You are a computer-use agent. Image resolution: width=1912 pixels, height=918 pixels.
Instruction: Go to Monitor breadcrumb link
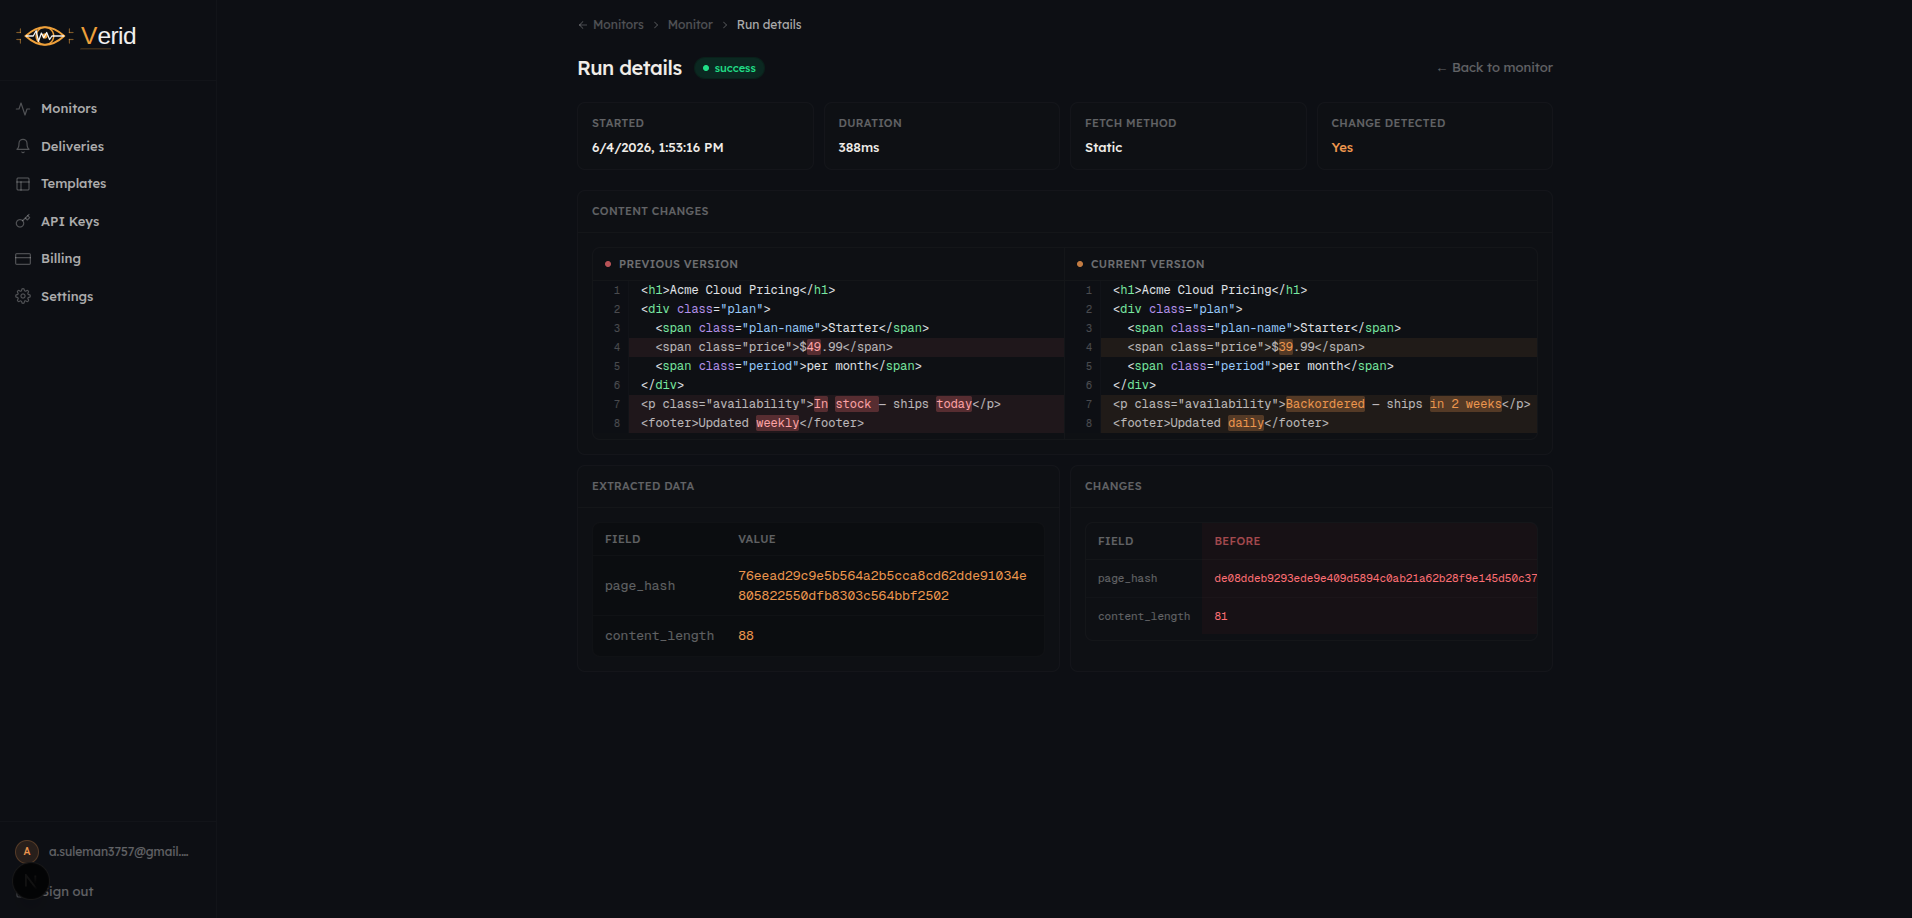690,25
